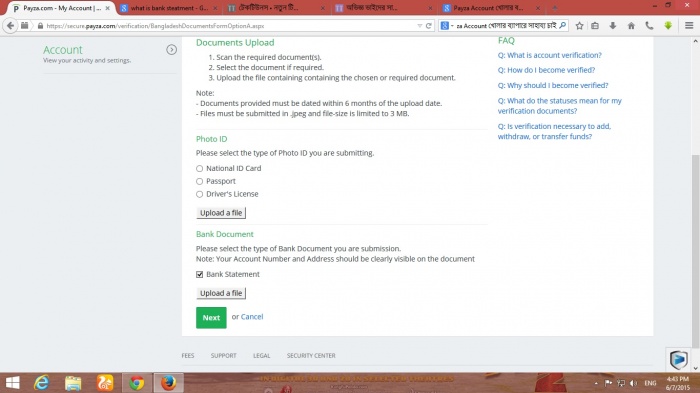Open the Windows Start button
700x393 pixels.
tap(12, 383)
